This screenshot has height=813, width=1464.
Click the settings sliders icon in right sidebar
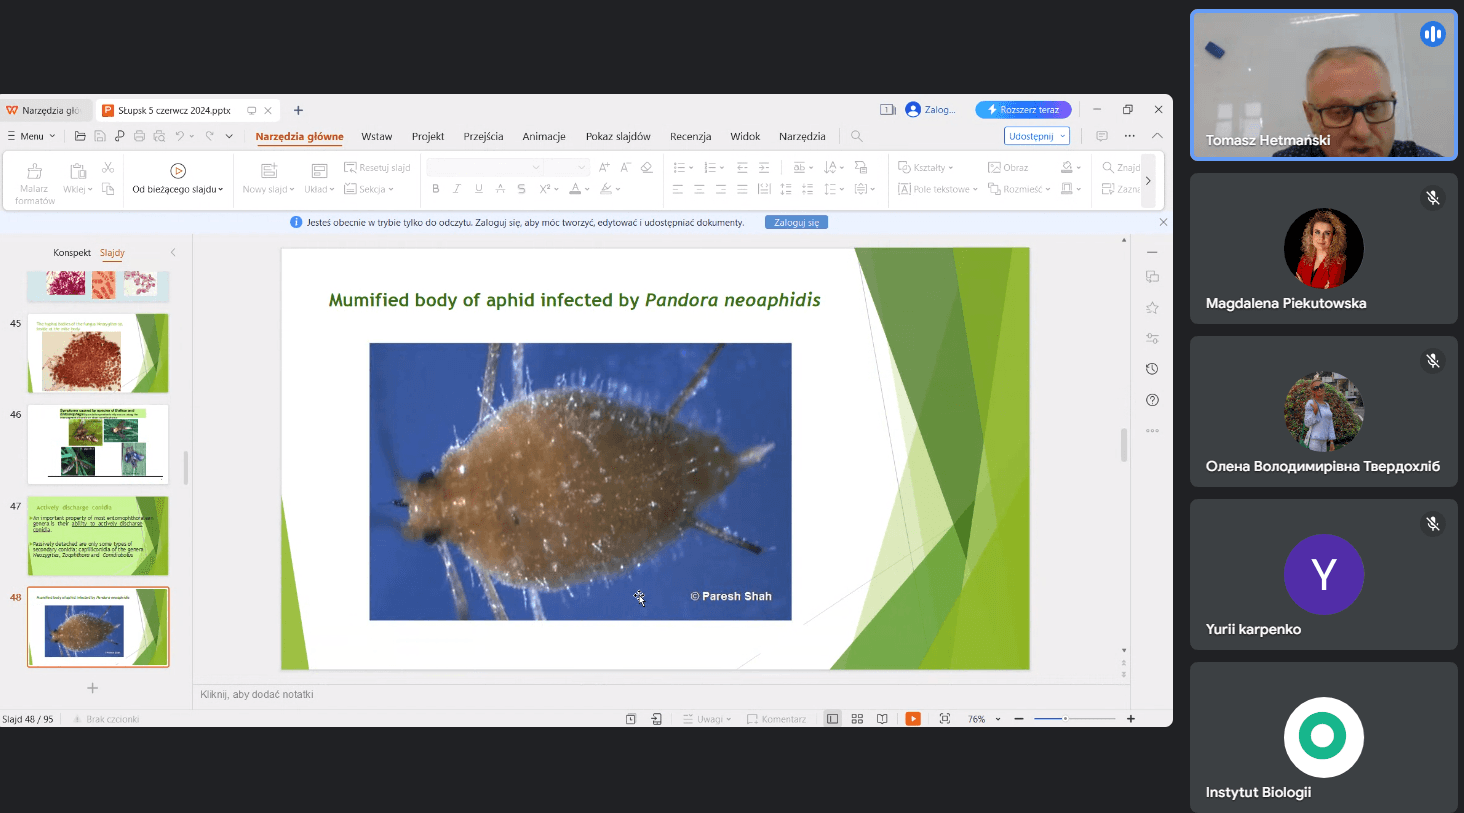click(x=1152, y=338)
